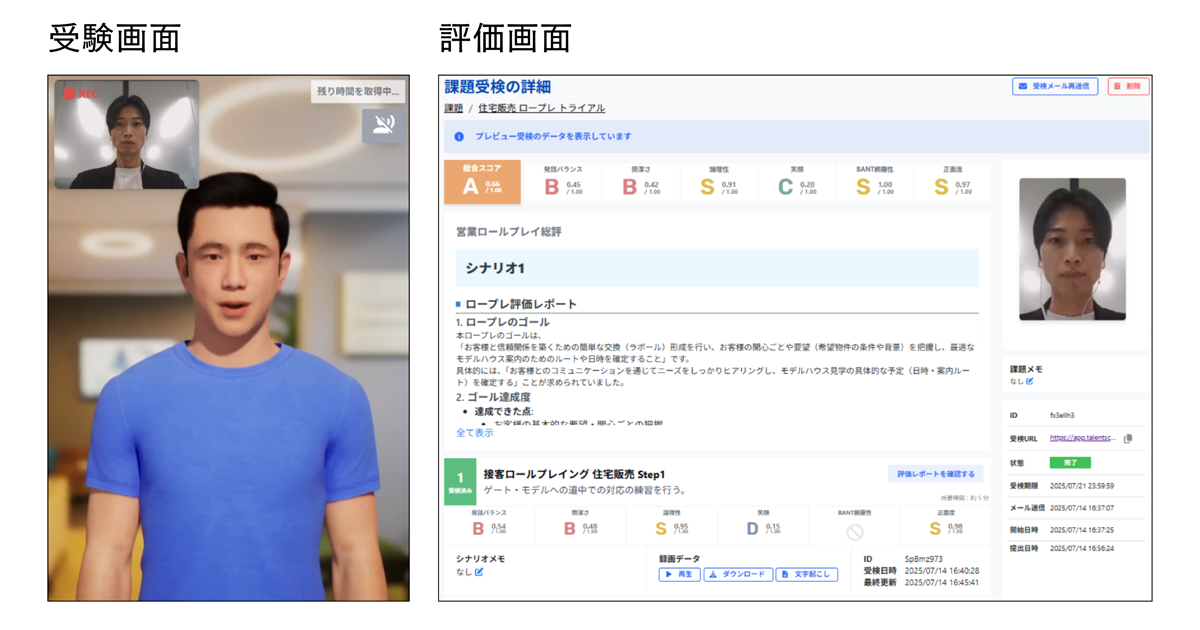Play the recording with the 再生 button
This screenshot has width=1200, height=630.
678,572
